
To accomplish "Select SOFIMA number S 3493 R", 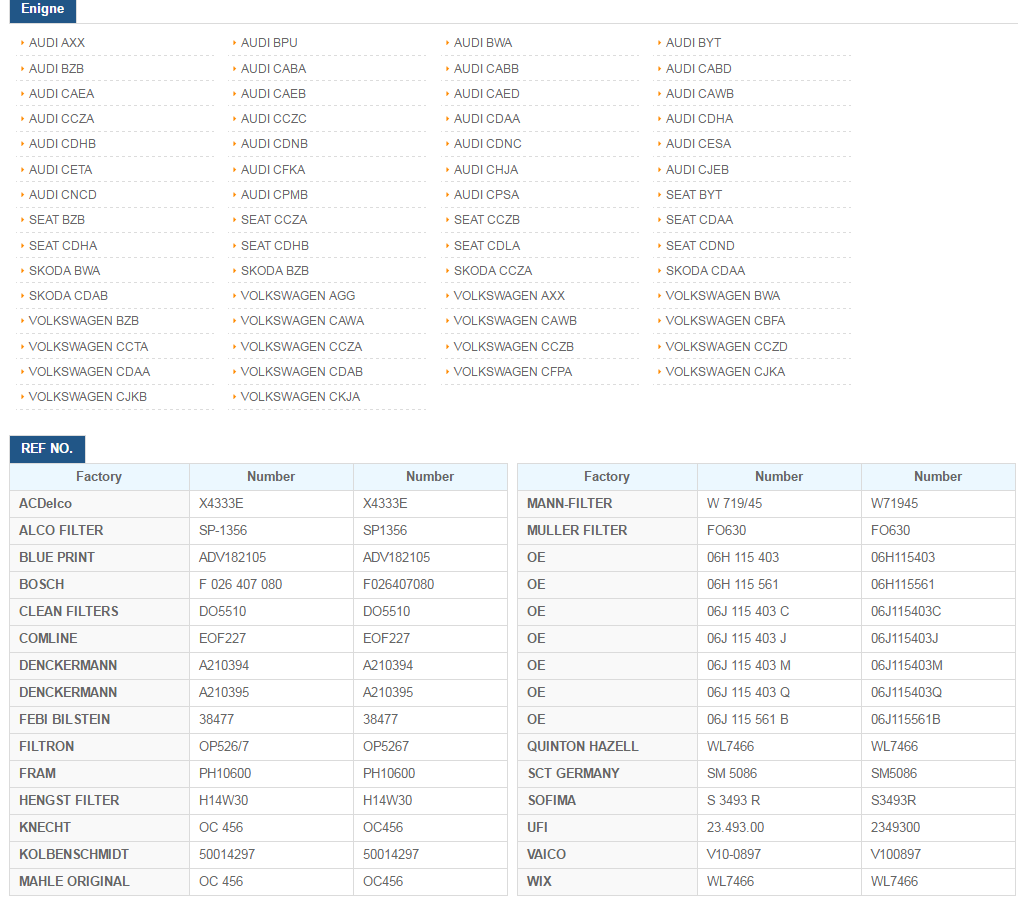I will point(733,800).
